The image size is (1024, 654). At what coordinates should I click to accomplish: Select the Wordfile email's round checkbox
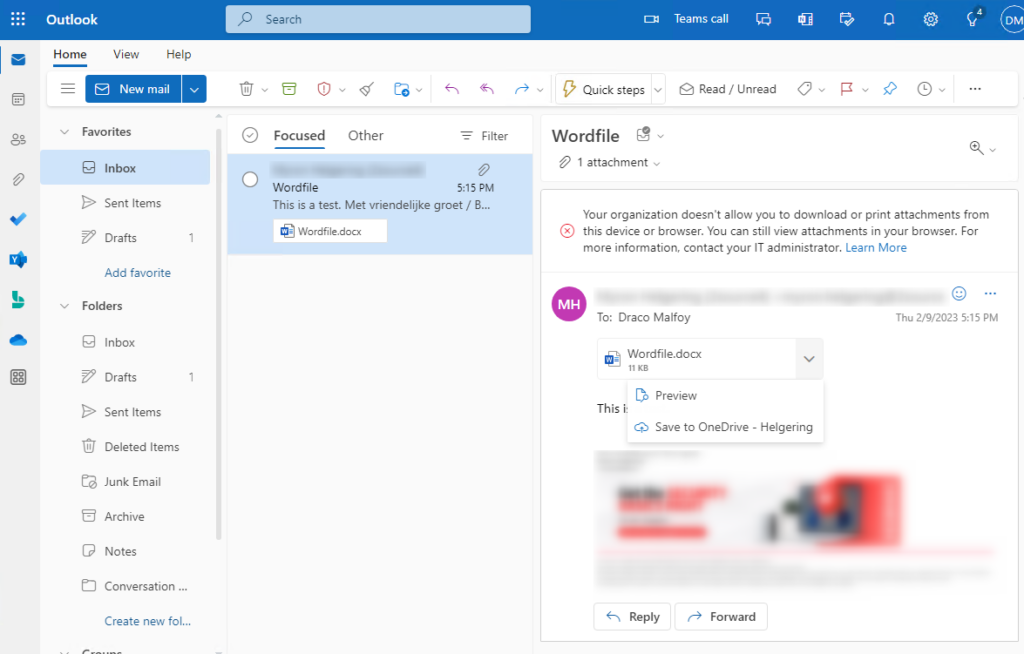point(250,180)
